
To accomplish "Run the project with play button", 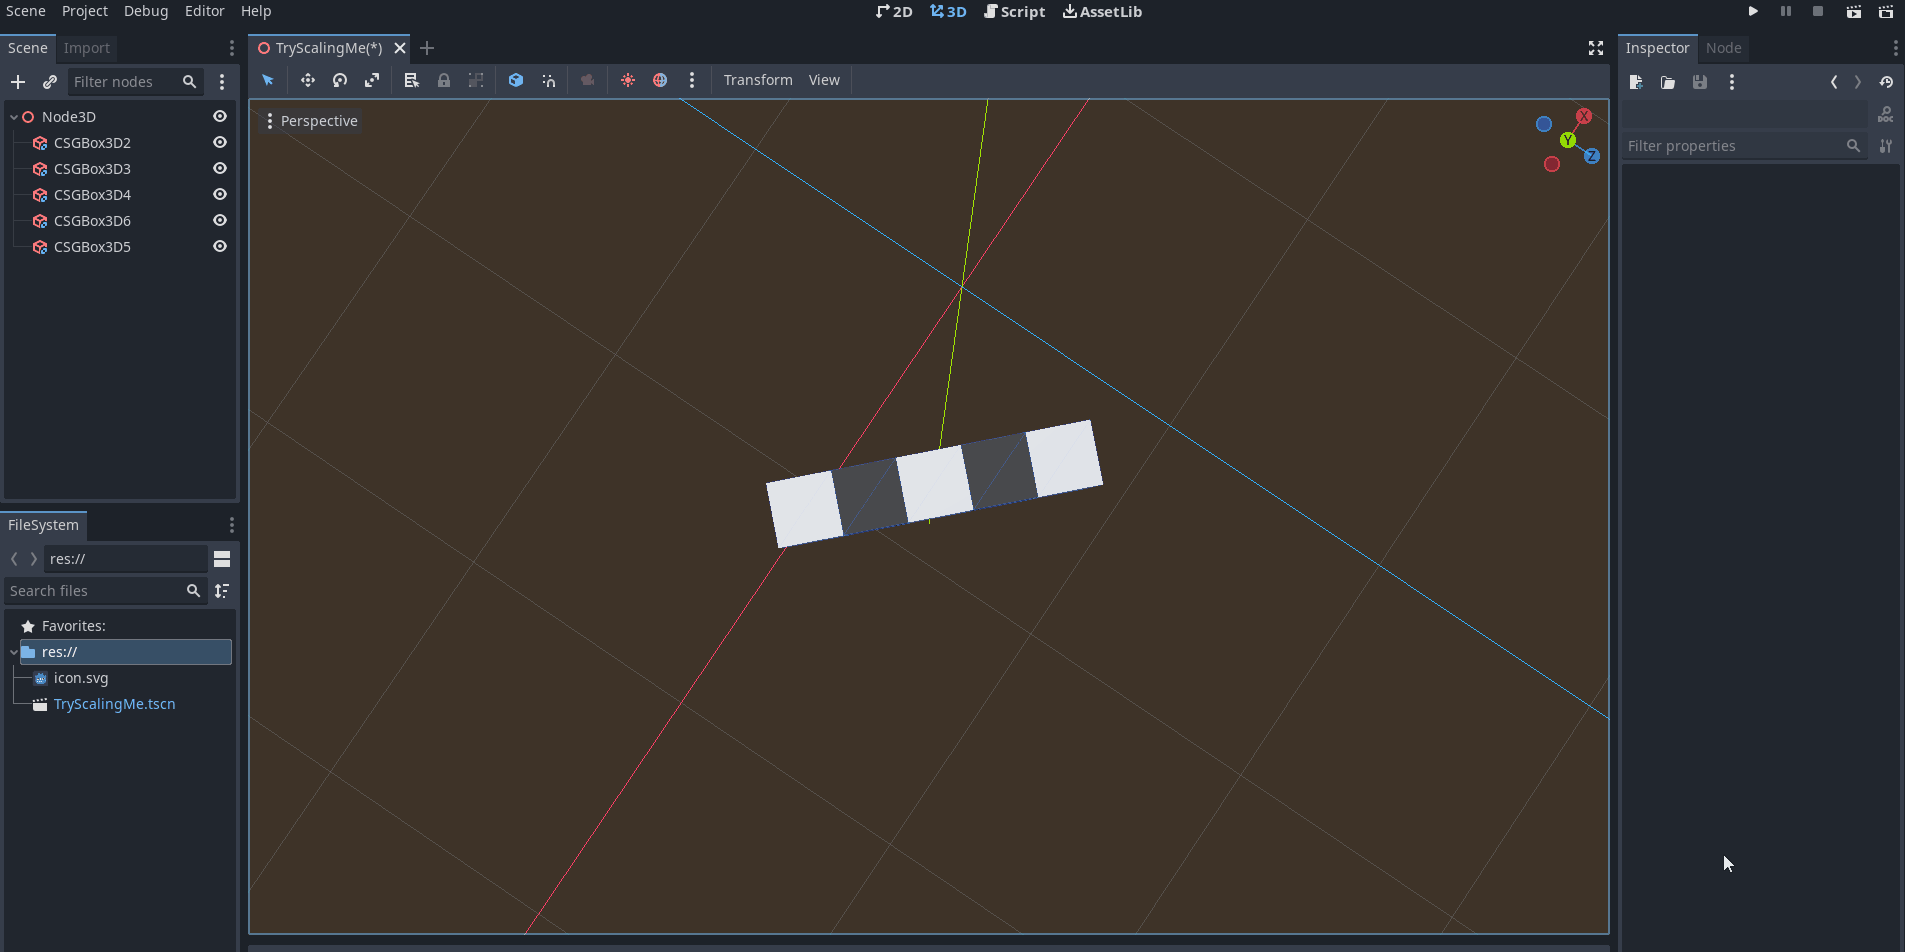I will 1753,11.
